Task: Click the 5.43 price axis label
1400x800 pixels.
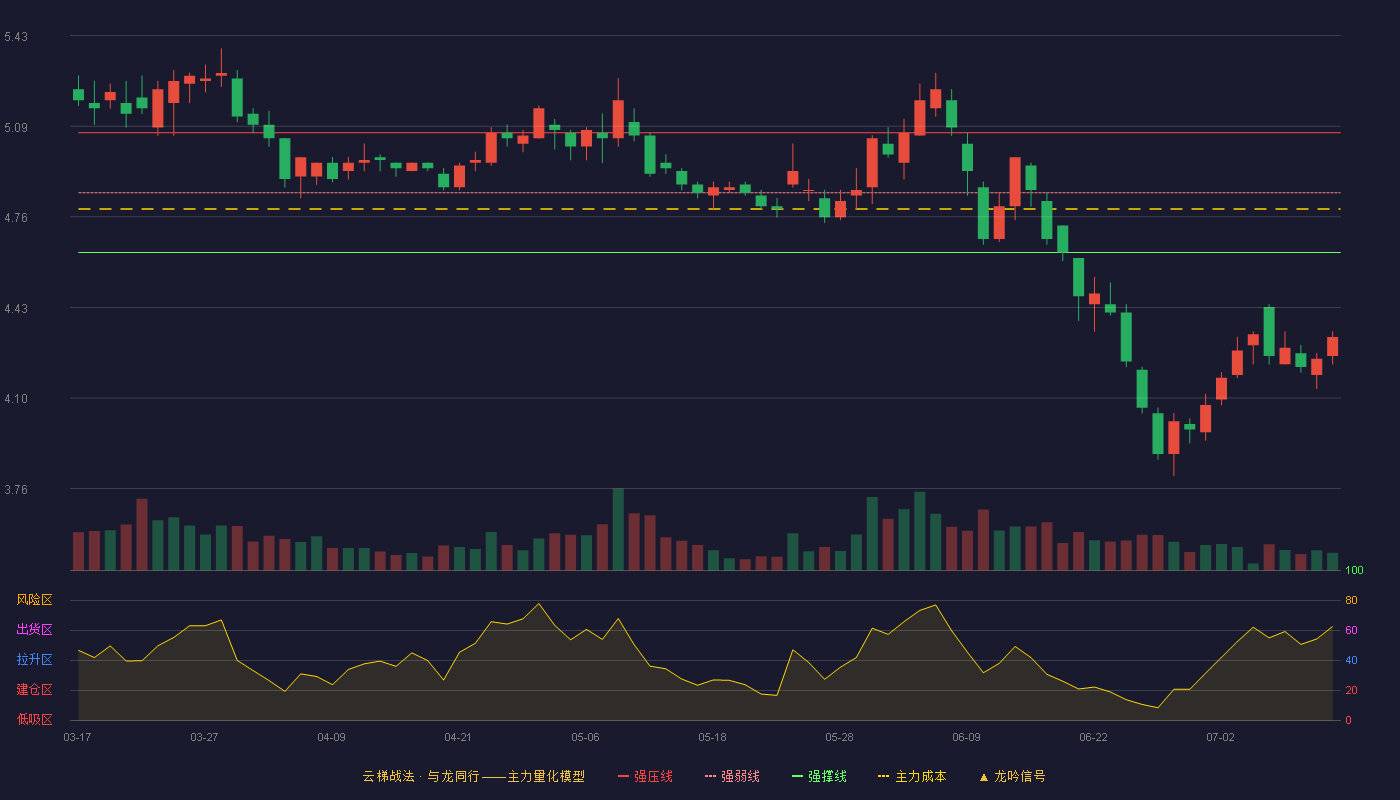Action: pos(16,37)
